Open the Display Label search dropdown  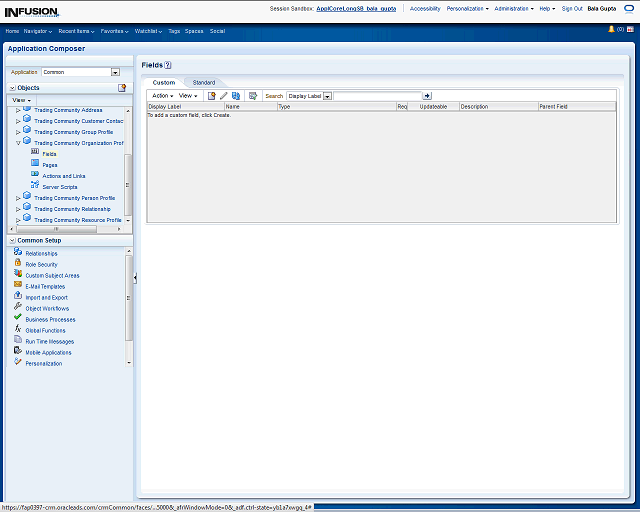pyautogui.click(x=327, y=96)
